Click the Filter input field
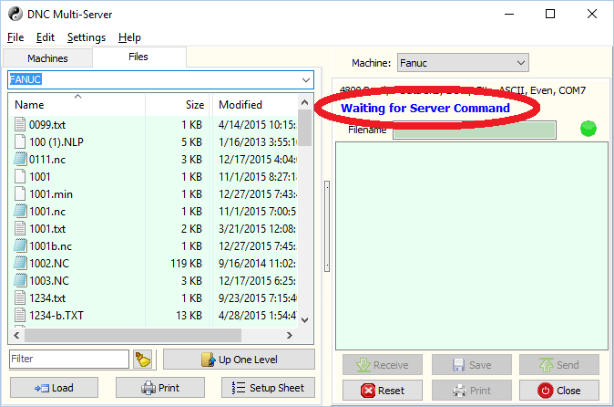Screen dimensions: 614x407 click(68, 359)
